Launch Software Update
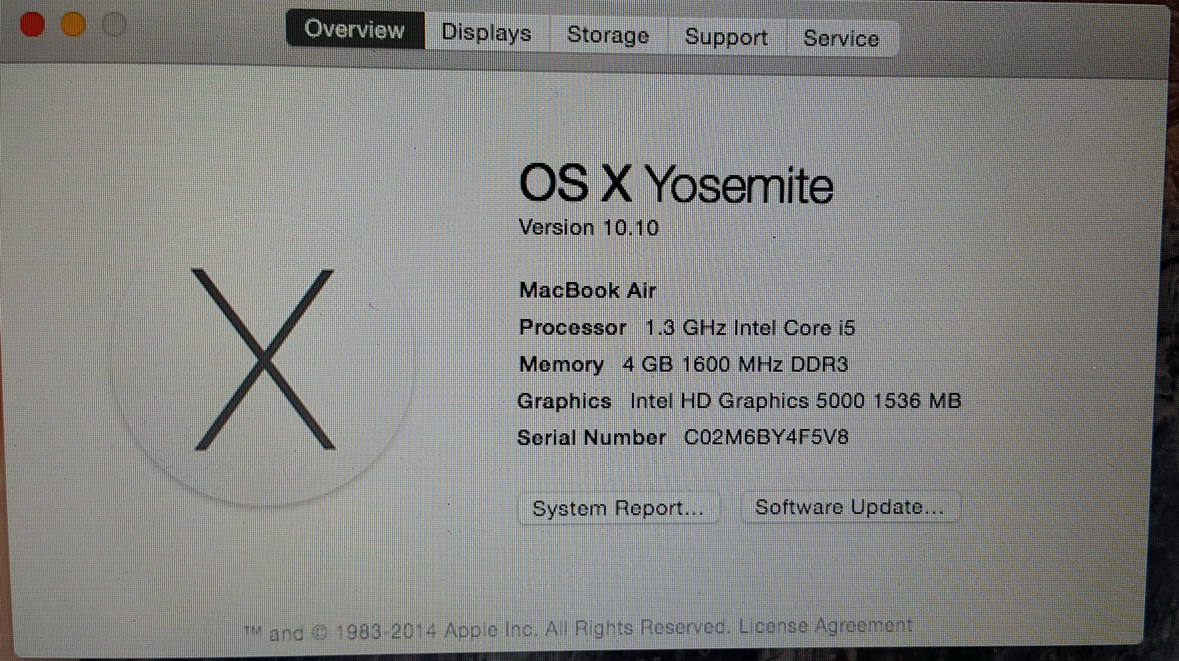This screenshot has width=1179, height=661. coord(850,507)
